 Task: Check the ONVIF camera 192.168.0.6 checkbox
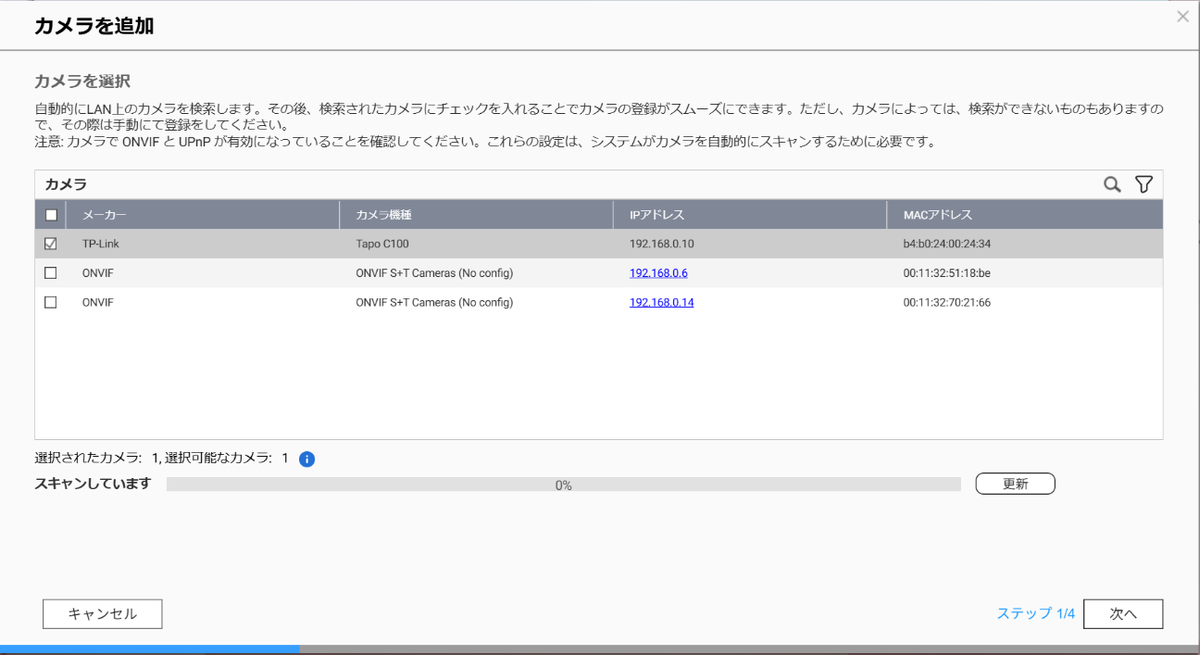[x=51, y=273]
